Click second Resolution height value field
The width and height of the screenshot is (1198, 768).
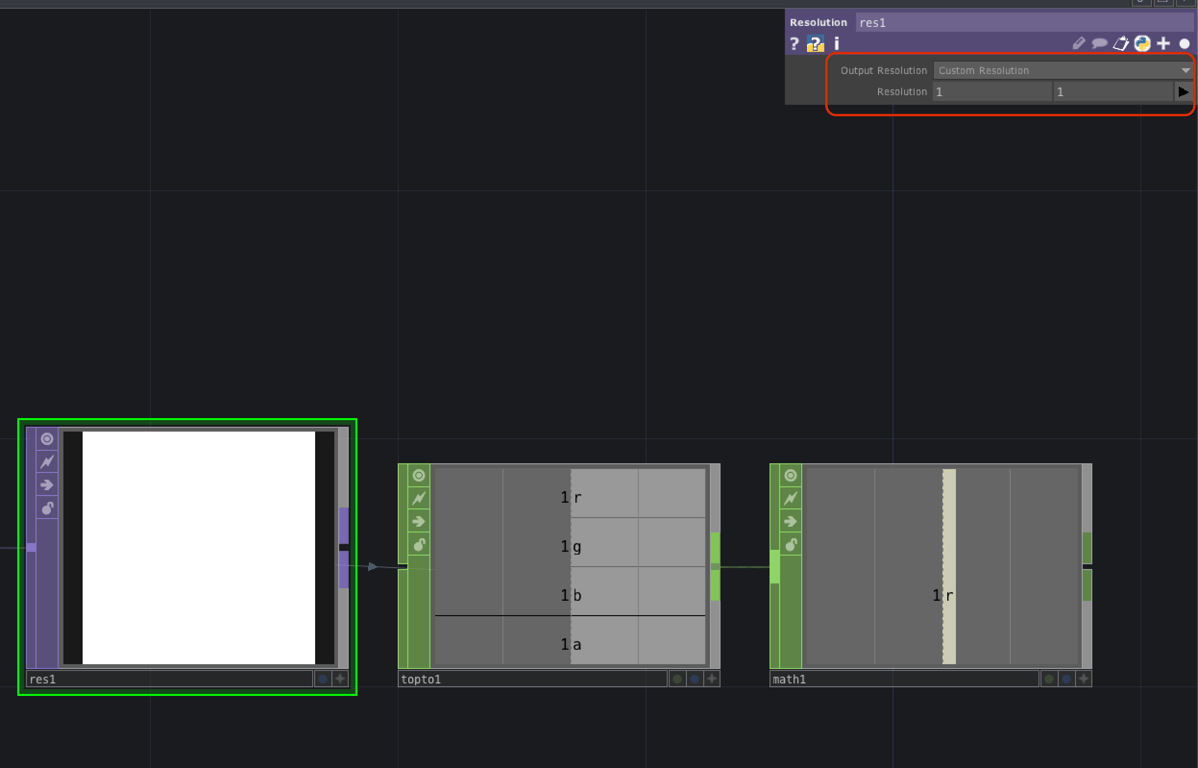click(x=1113, y=92)
